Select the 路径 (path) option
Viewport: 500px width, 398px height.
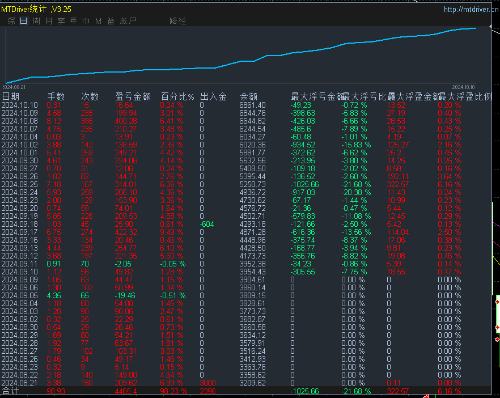click(178, 21)
